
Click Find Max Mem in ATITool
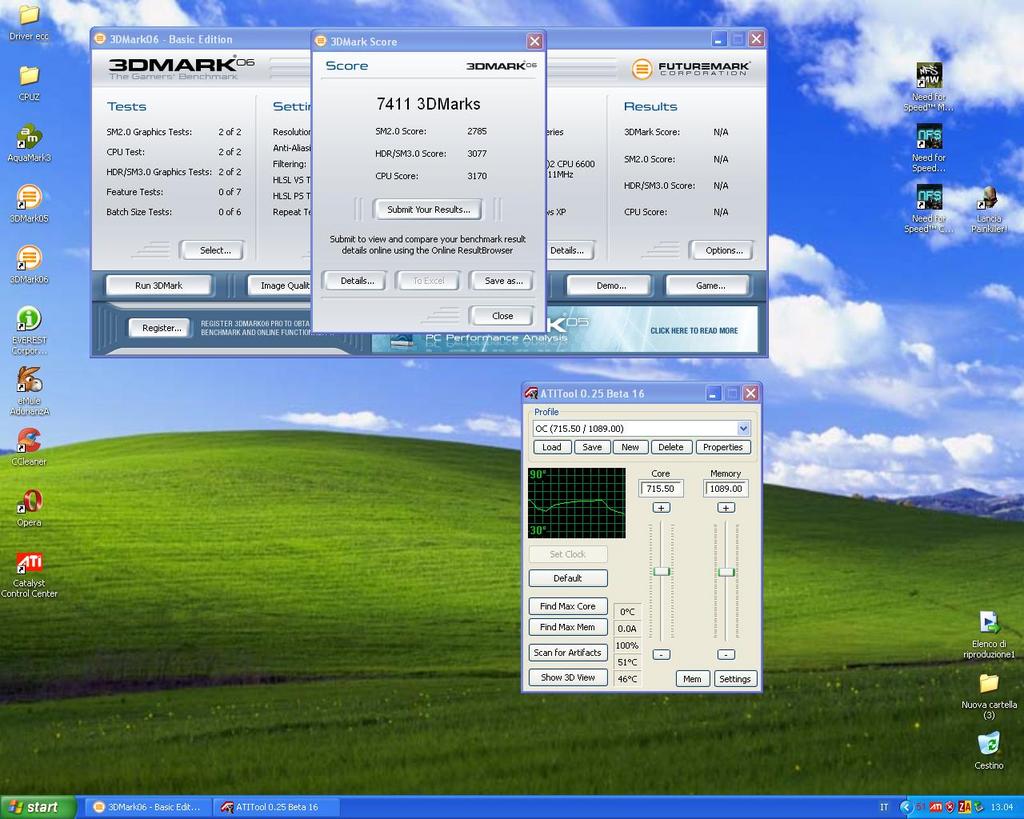coord(568,627)
